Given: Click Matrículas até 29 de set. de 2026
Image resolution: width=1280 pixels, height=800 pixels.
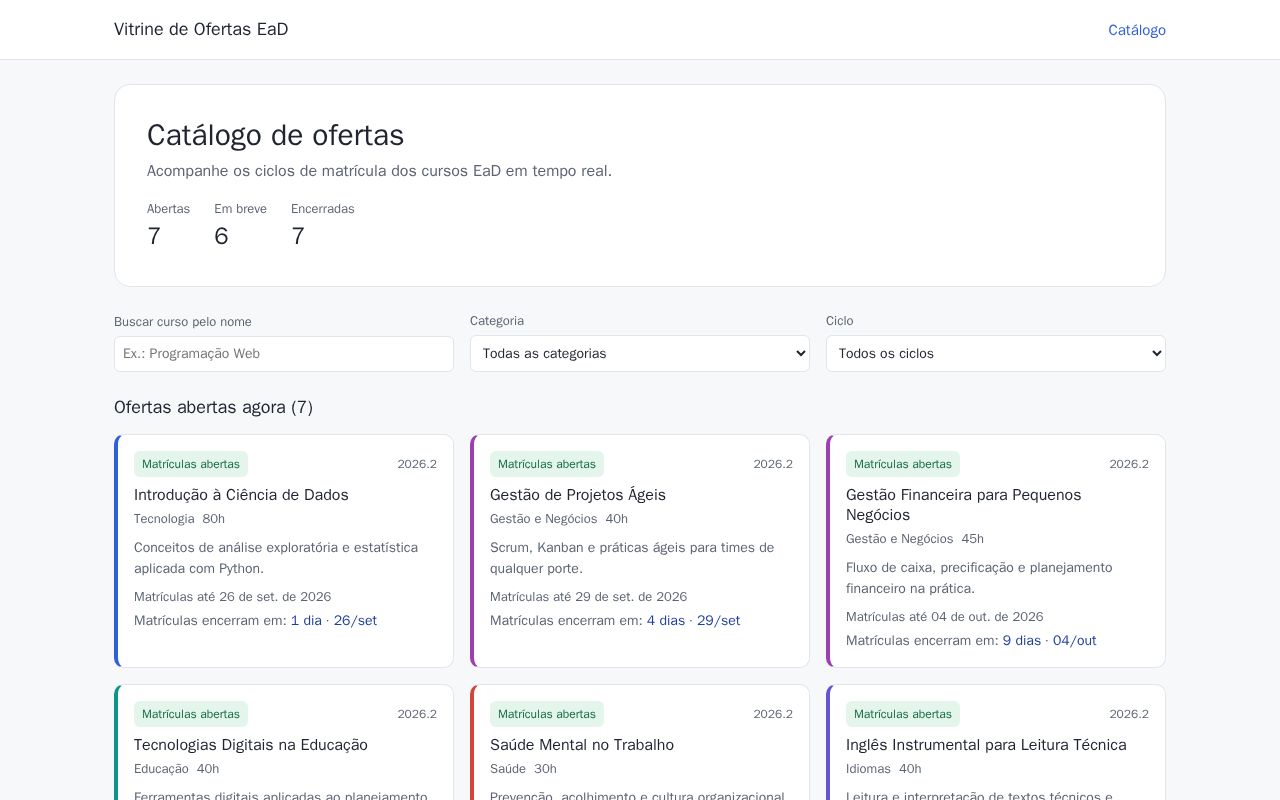Looking at the screenshot, I should tap(588, 597).
